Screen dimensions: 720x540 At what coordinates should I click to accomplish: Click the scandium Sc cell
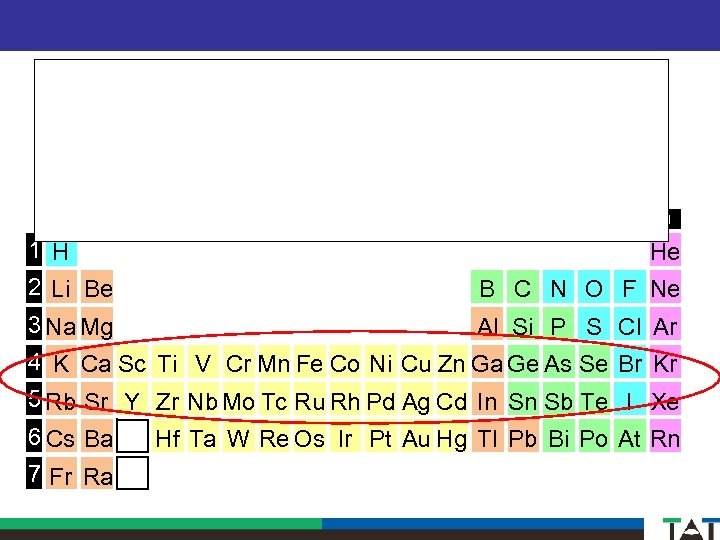point(132,362)
